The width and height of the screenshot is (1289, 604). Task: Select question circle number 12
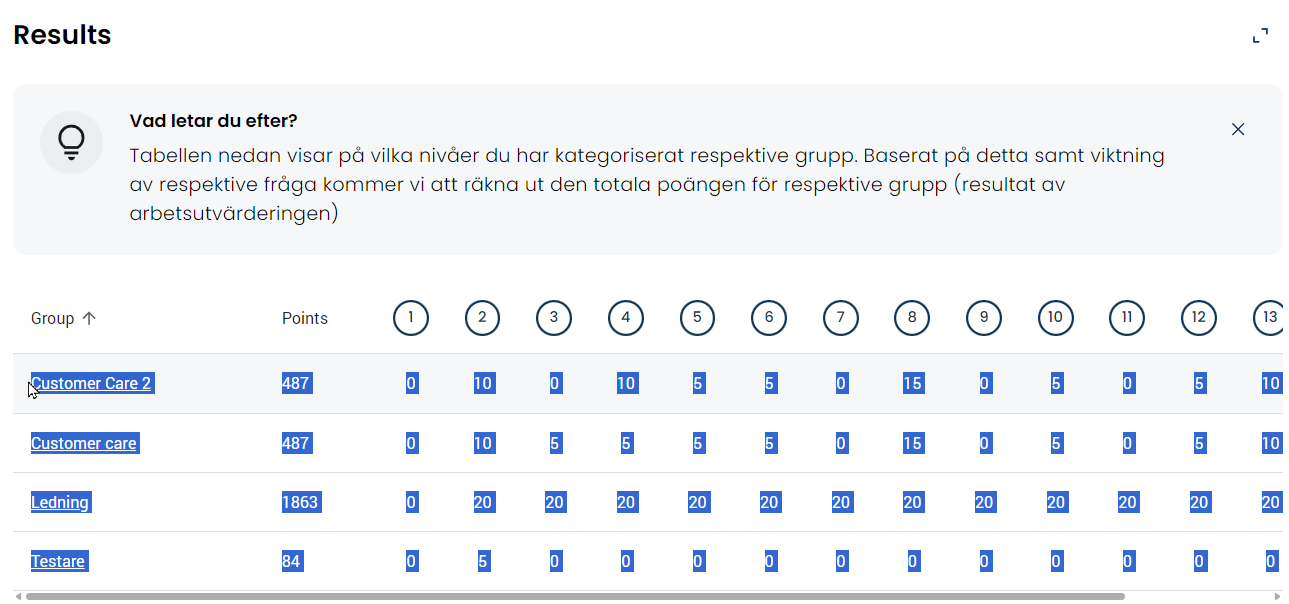tap(1198, 318)
